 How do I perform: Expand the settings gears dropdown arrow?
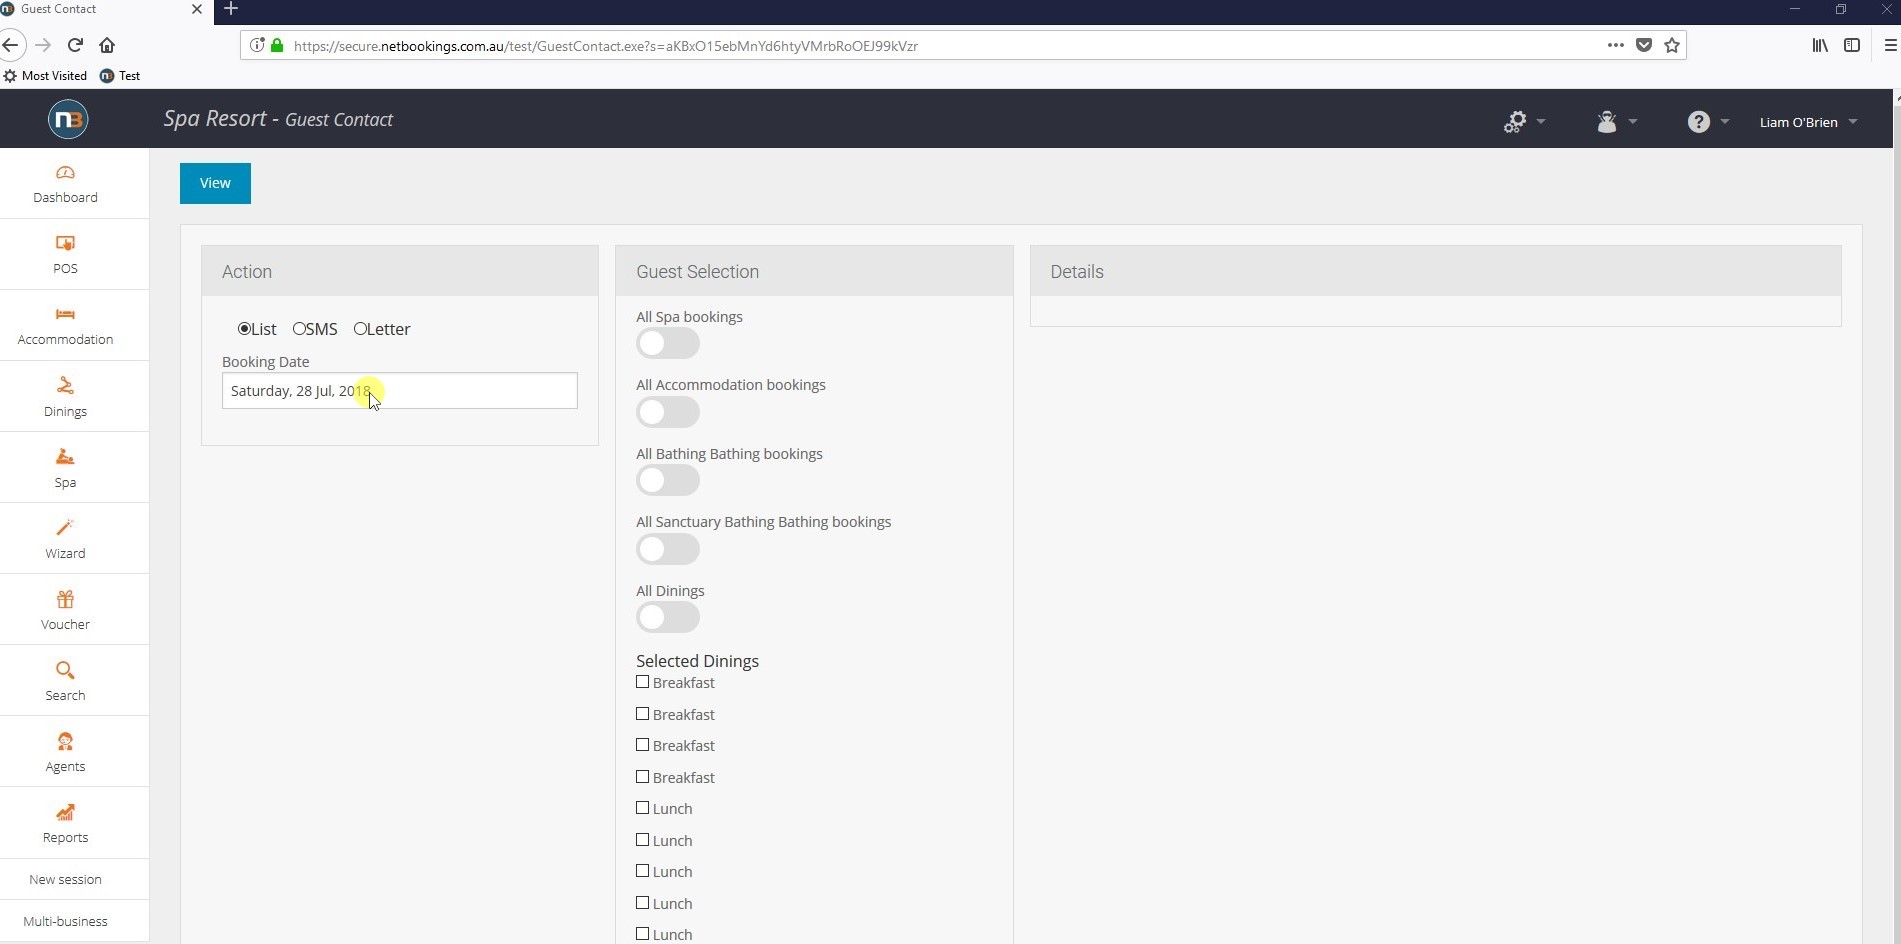click(x=1541, y=122)
